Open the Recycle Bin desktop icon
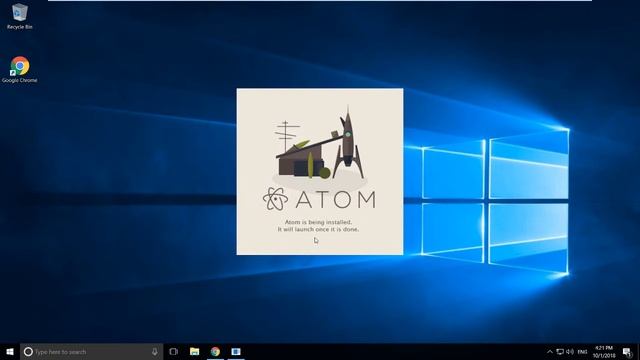 coord(19,16)
